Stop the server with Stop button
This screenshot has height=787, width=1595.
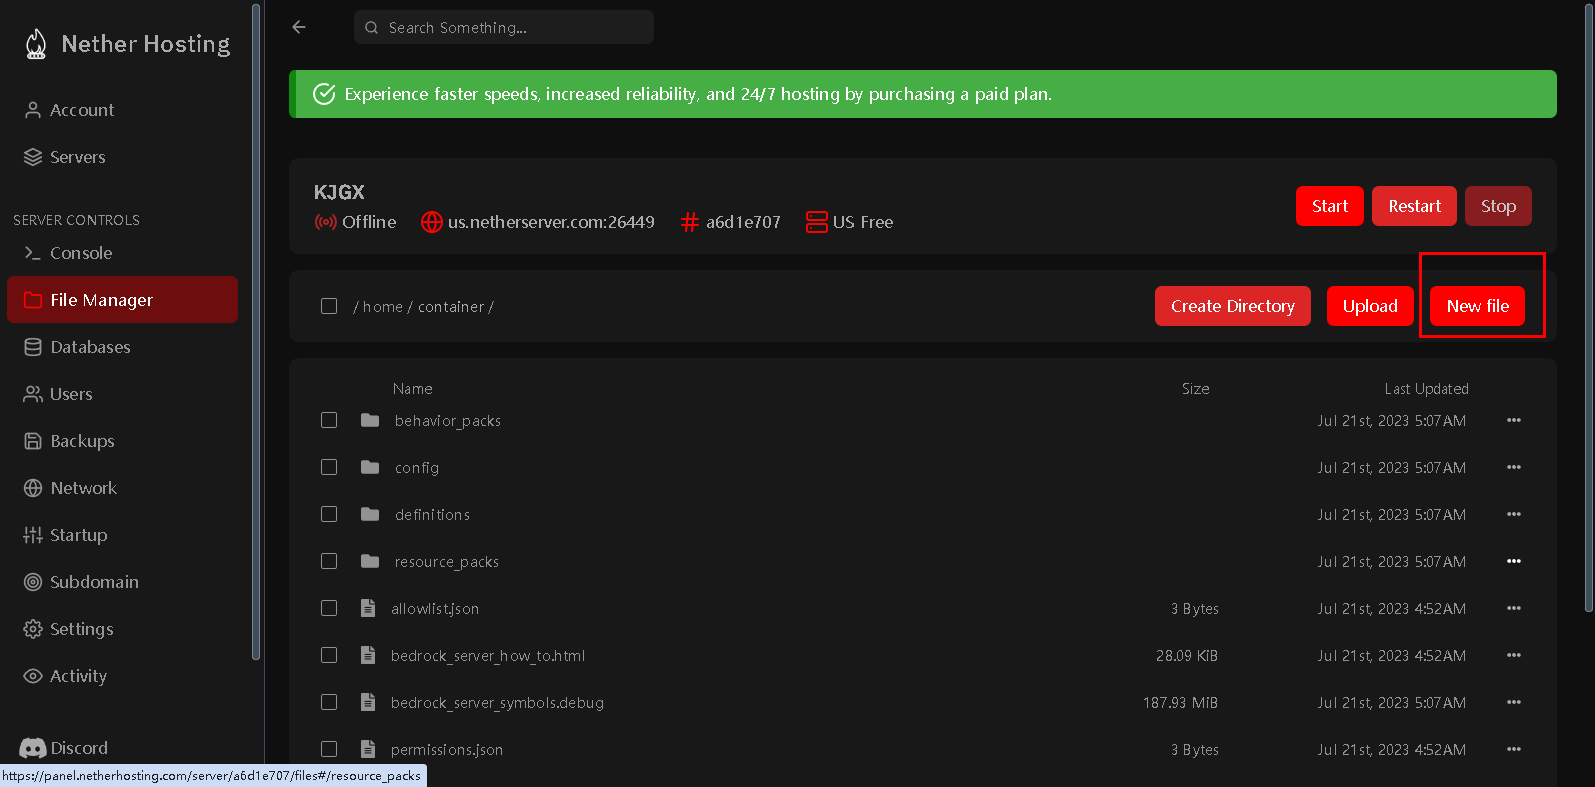click(1498, 206)
